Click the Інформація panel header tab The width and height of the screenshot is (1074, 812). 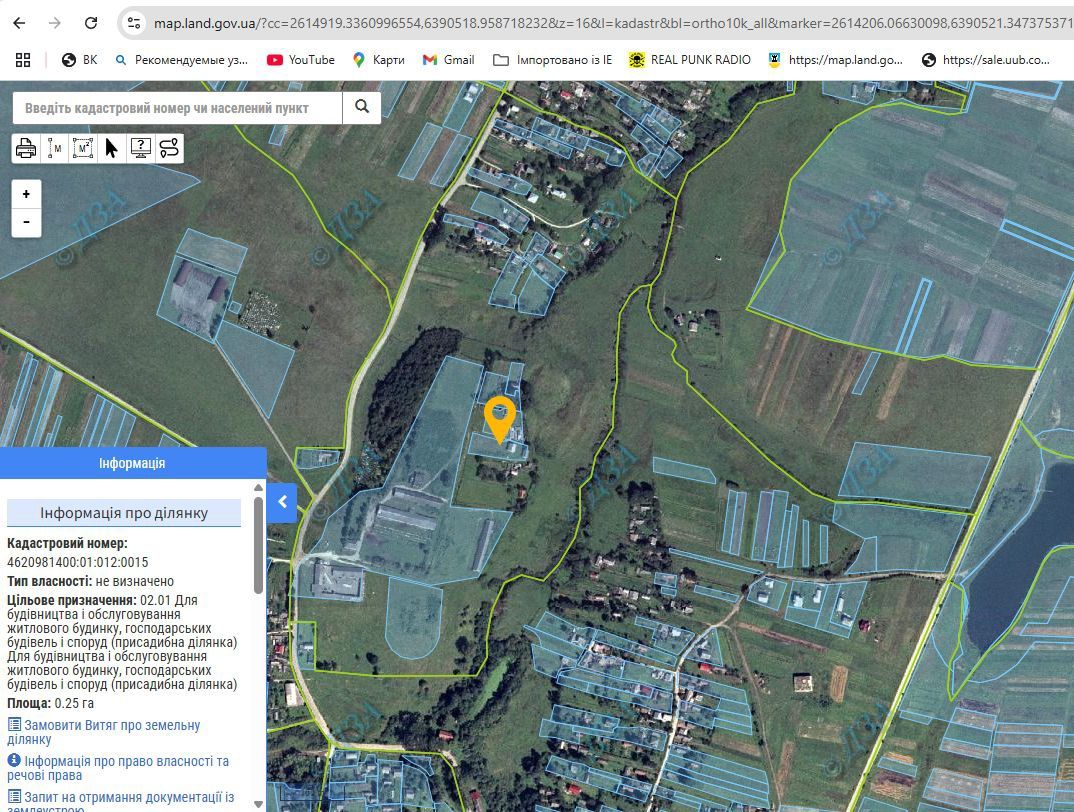click(133, 463)
